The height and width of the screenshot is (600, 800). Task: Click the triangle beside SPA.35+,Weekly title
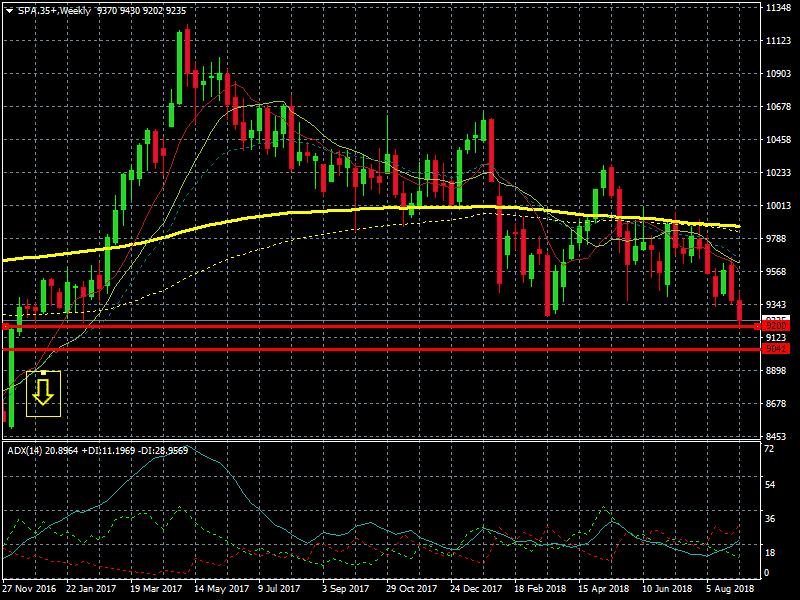click(8, 9)
